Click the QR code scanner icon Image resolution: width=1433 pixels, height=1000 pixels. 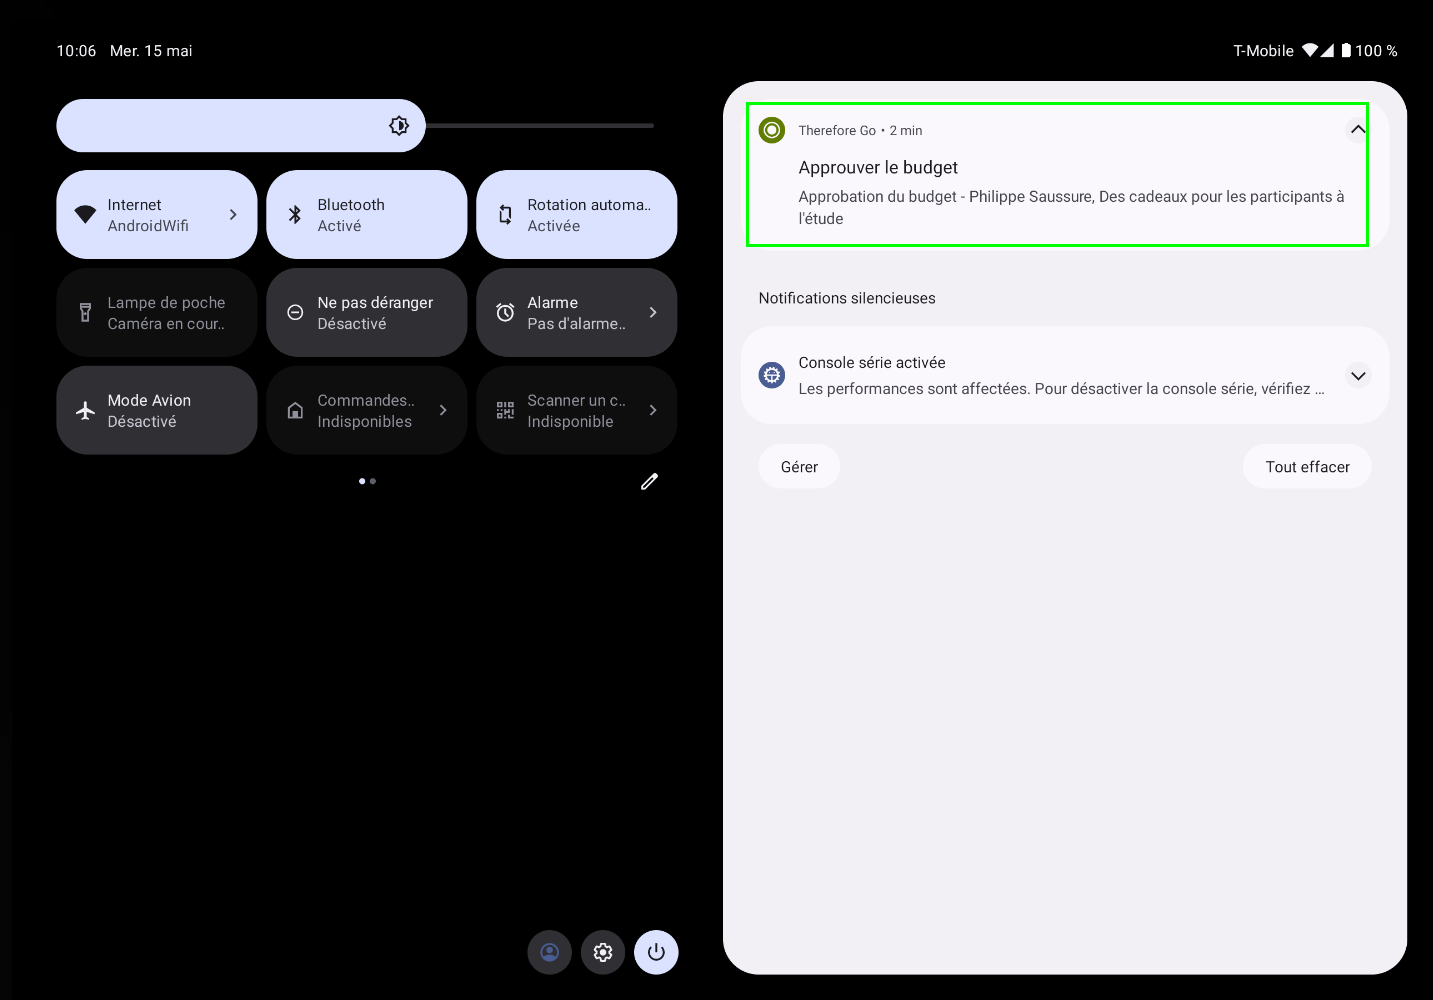505,411
